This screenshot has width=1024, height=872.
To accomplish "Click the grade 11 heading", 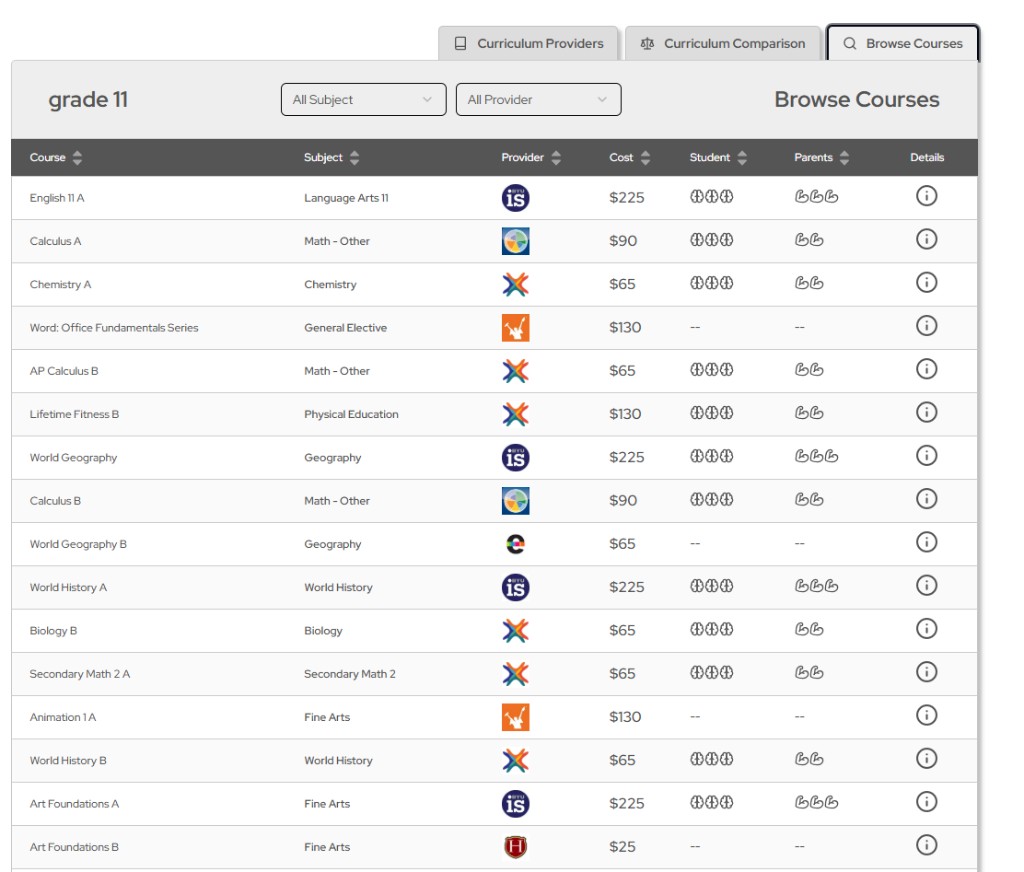I will point(88,99).
